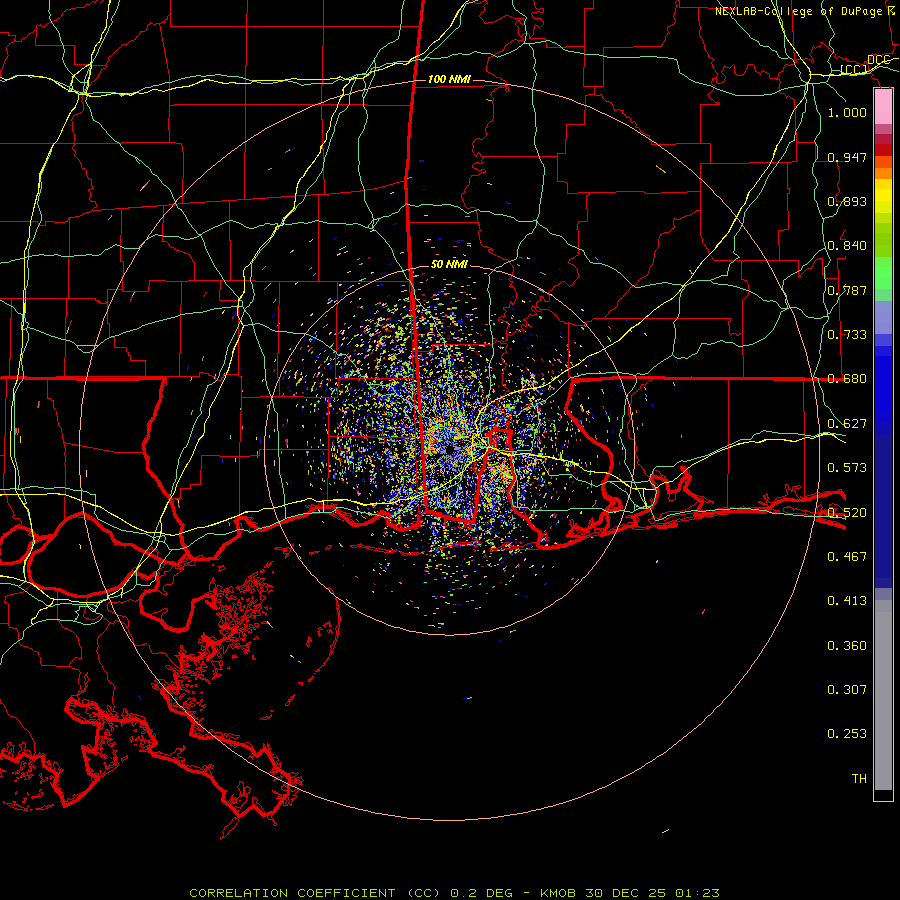
Task: Click the 0.733 legend value
Action: 847,335
